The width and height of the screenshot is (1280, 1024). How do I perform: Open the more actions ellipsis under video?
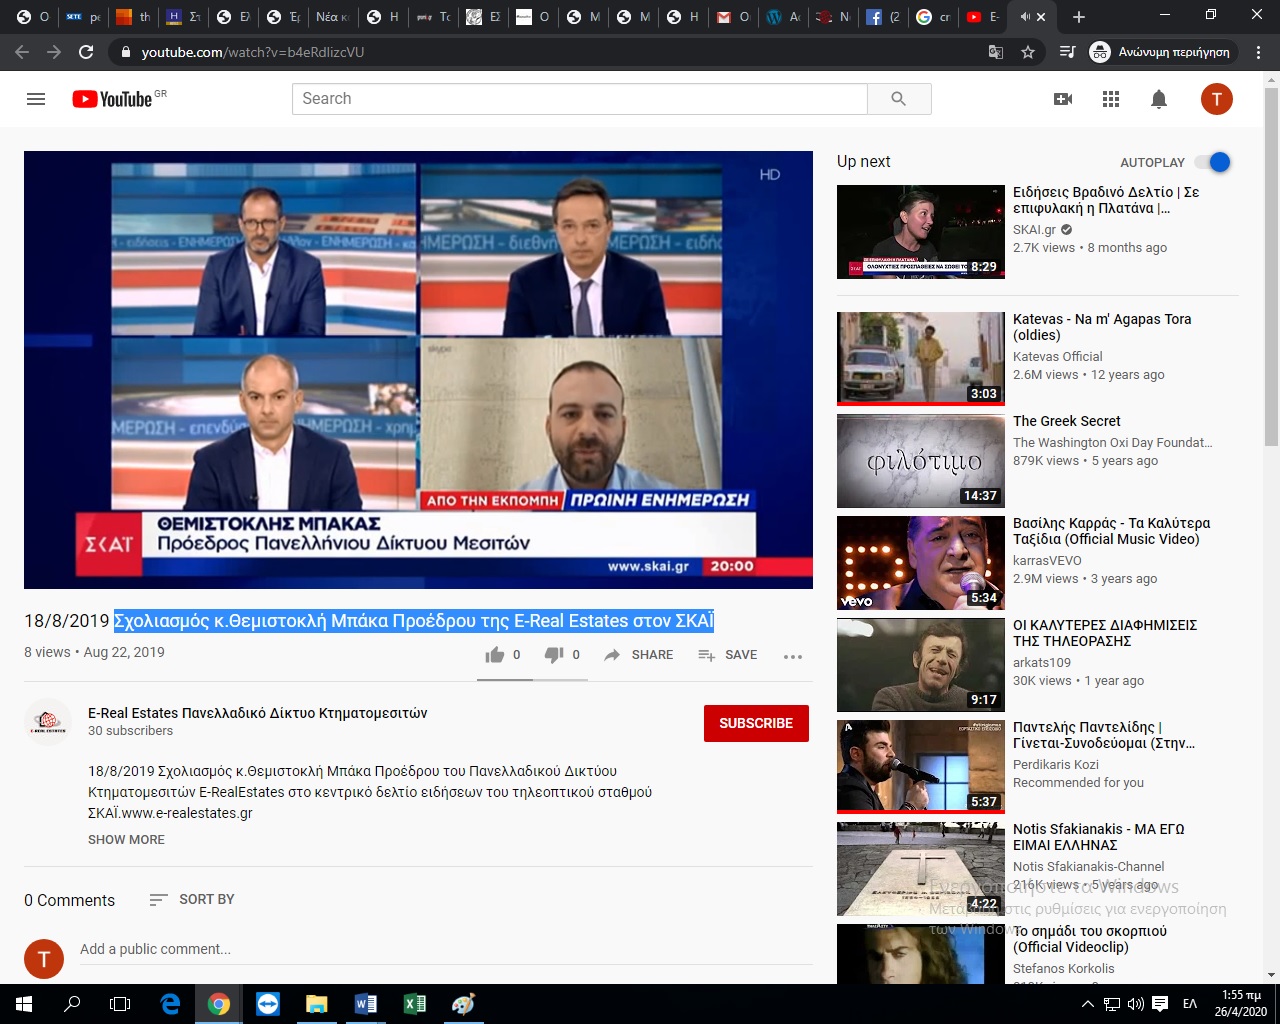pos(793,656)
